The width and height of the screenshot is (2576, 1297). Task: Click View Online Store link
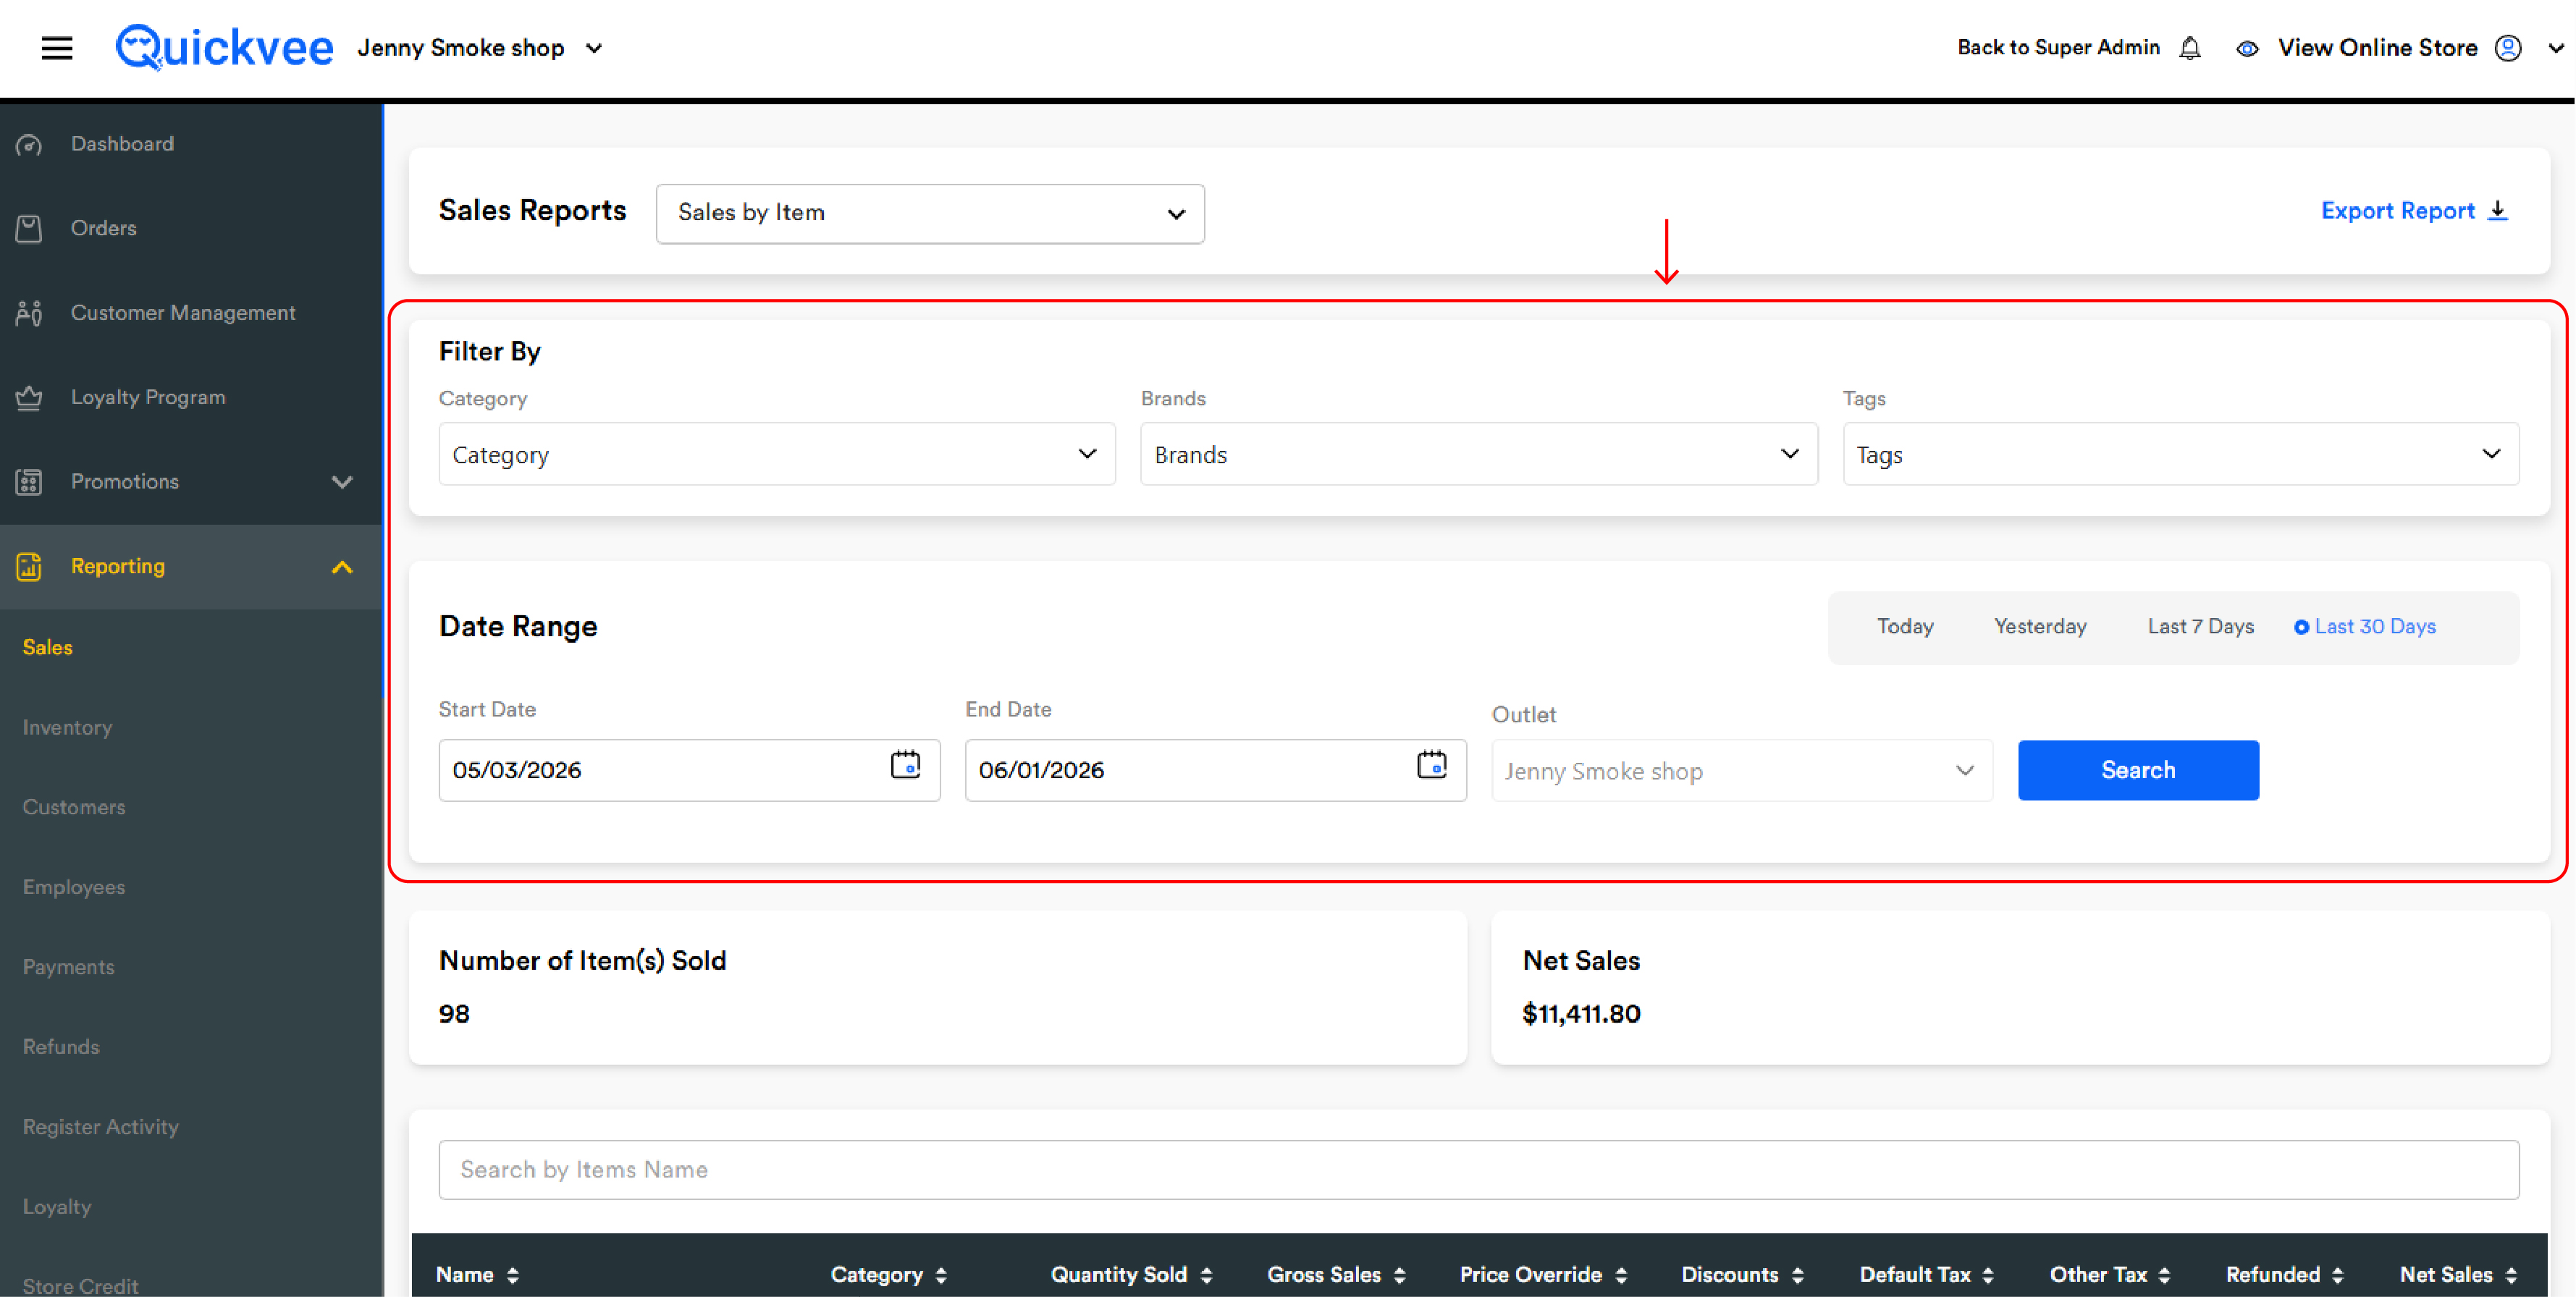[x=2377, y=47]
